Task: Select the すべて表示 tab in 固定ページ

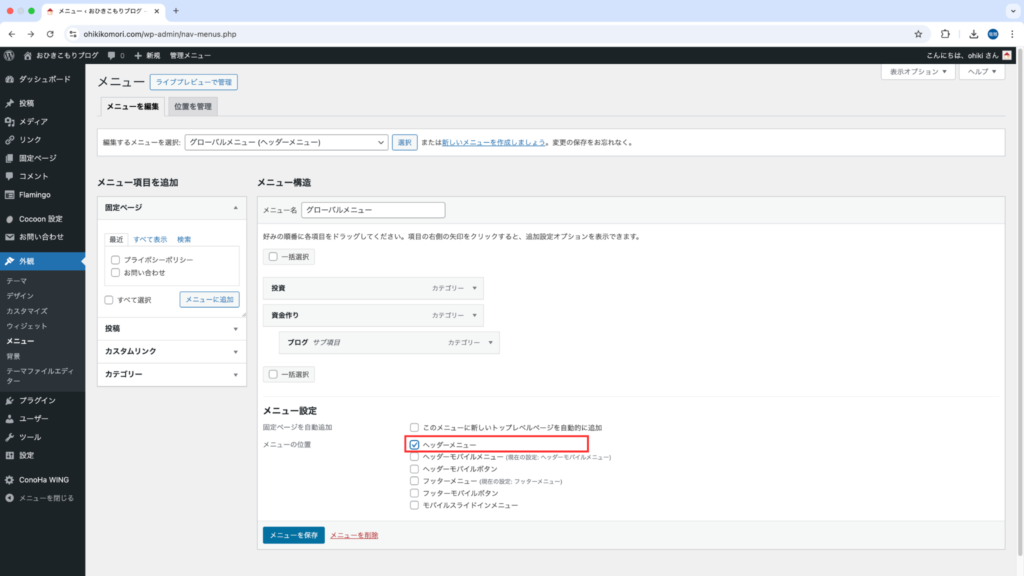Action: (x=150, y=239)
